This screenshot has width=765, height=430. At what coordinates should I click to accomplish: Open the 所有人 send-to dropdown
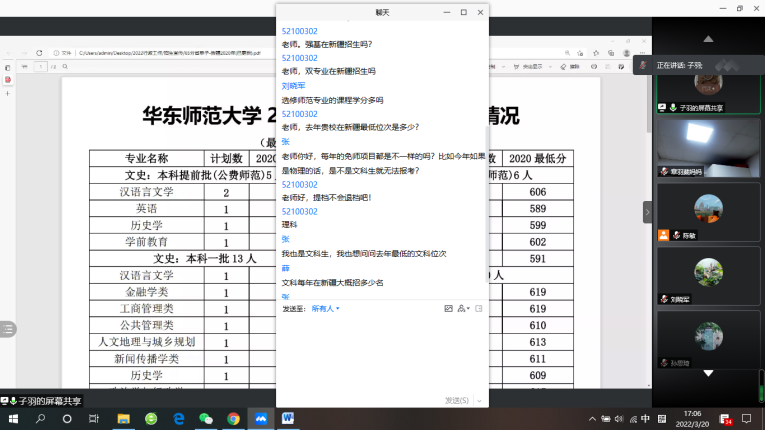325,308
